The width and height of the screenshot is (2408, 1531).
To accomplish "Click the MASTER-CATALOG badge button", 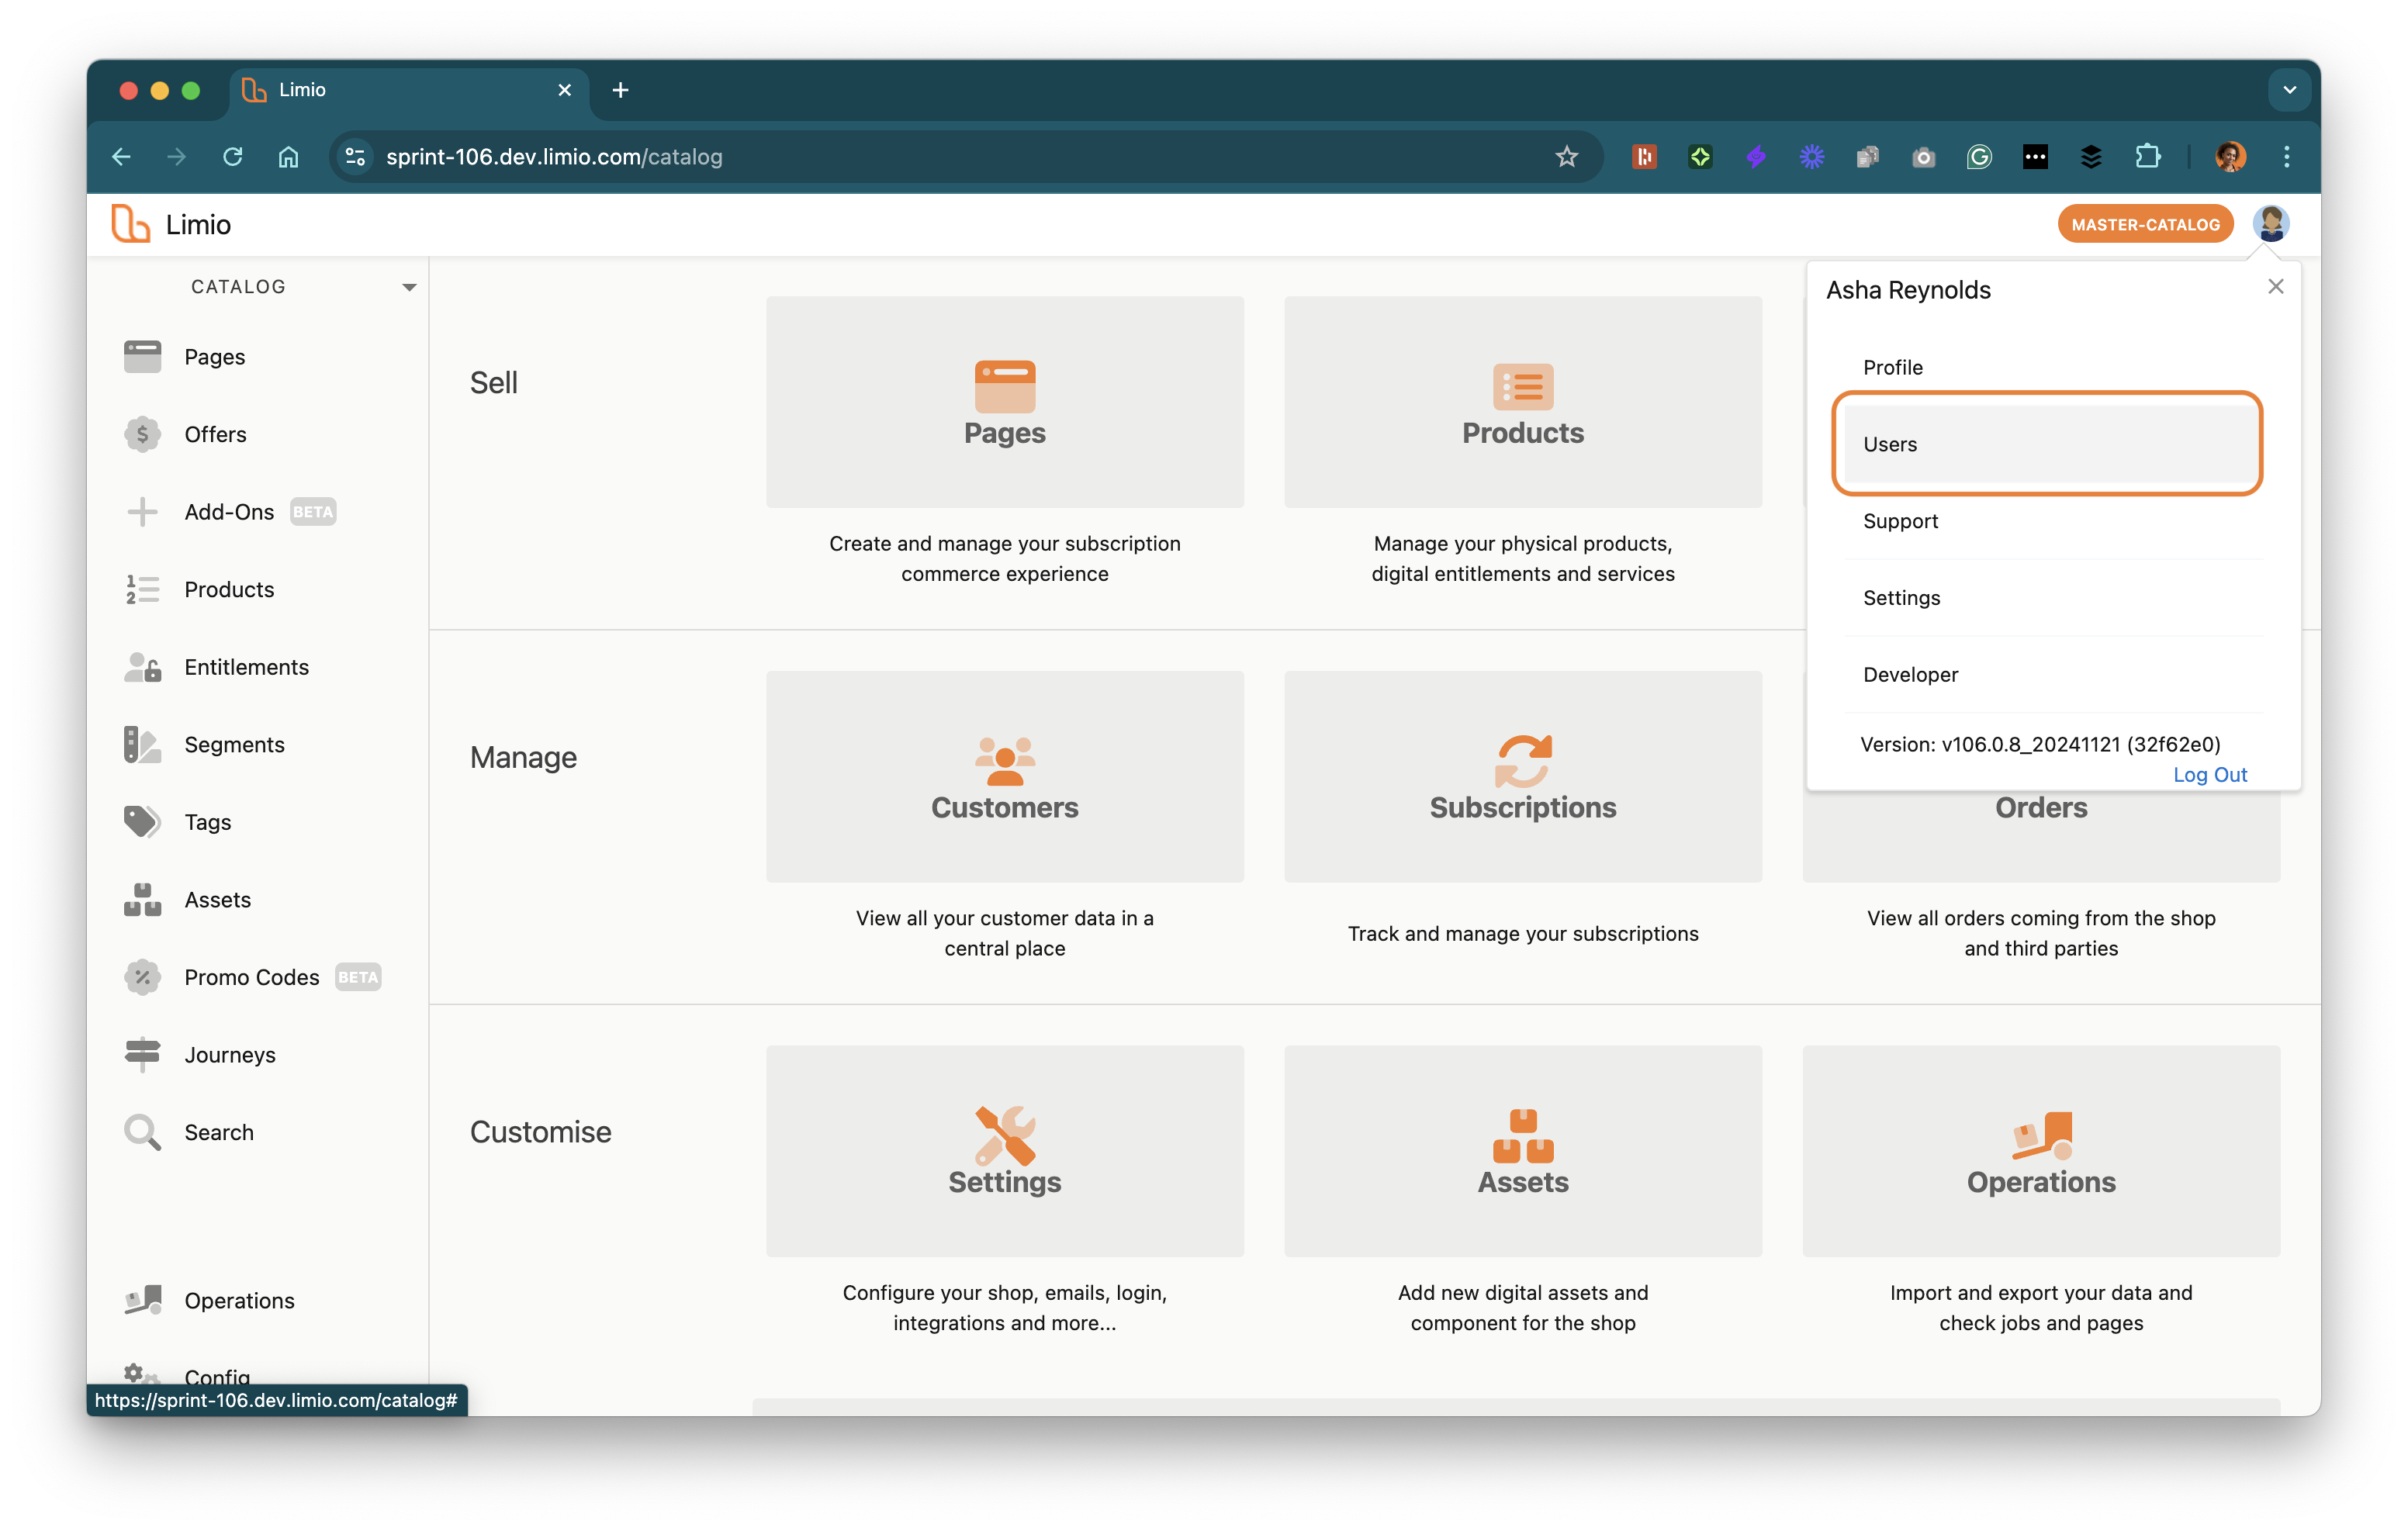I will click(x=2144, y=224).
